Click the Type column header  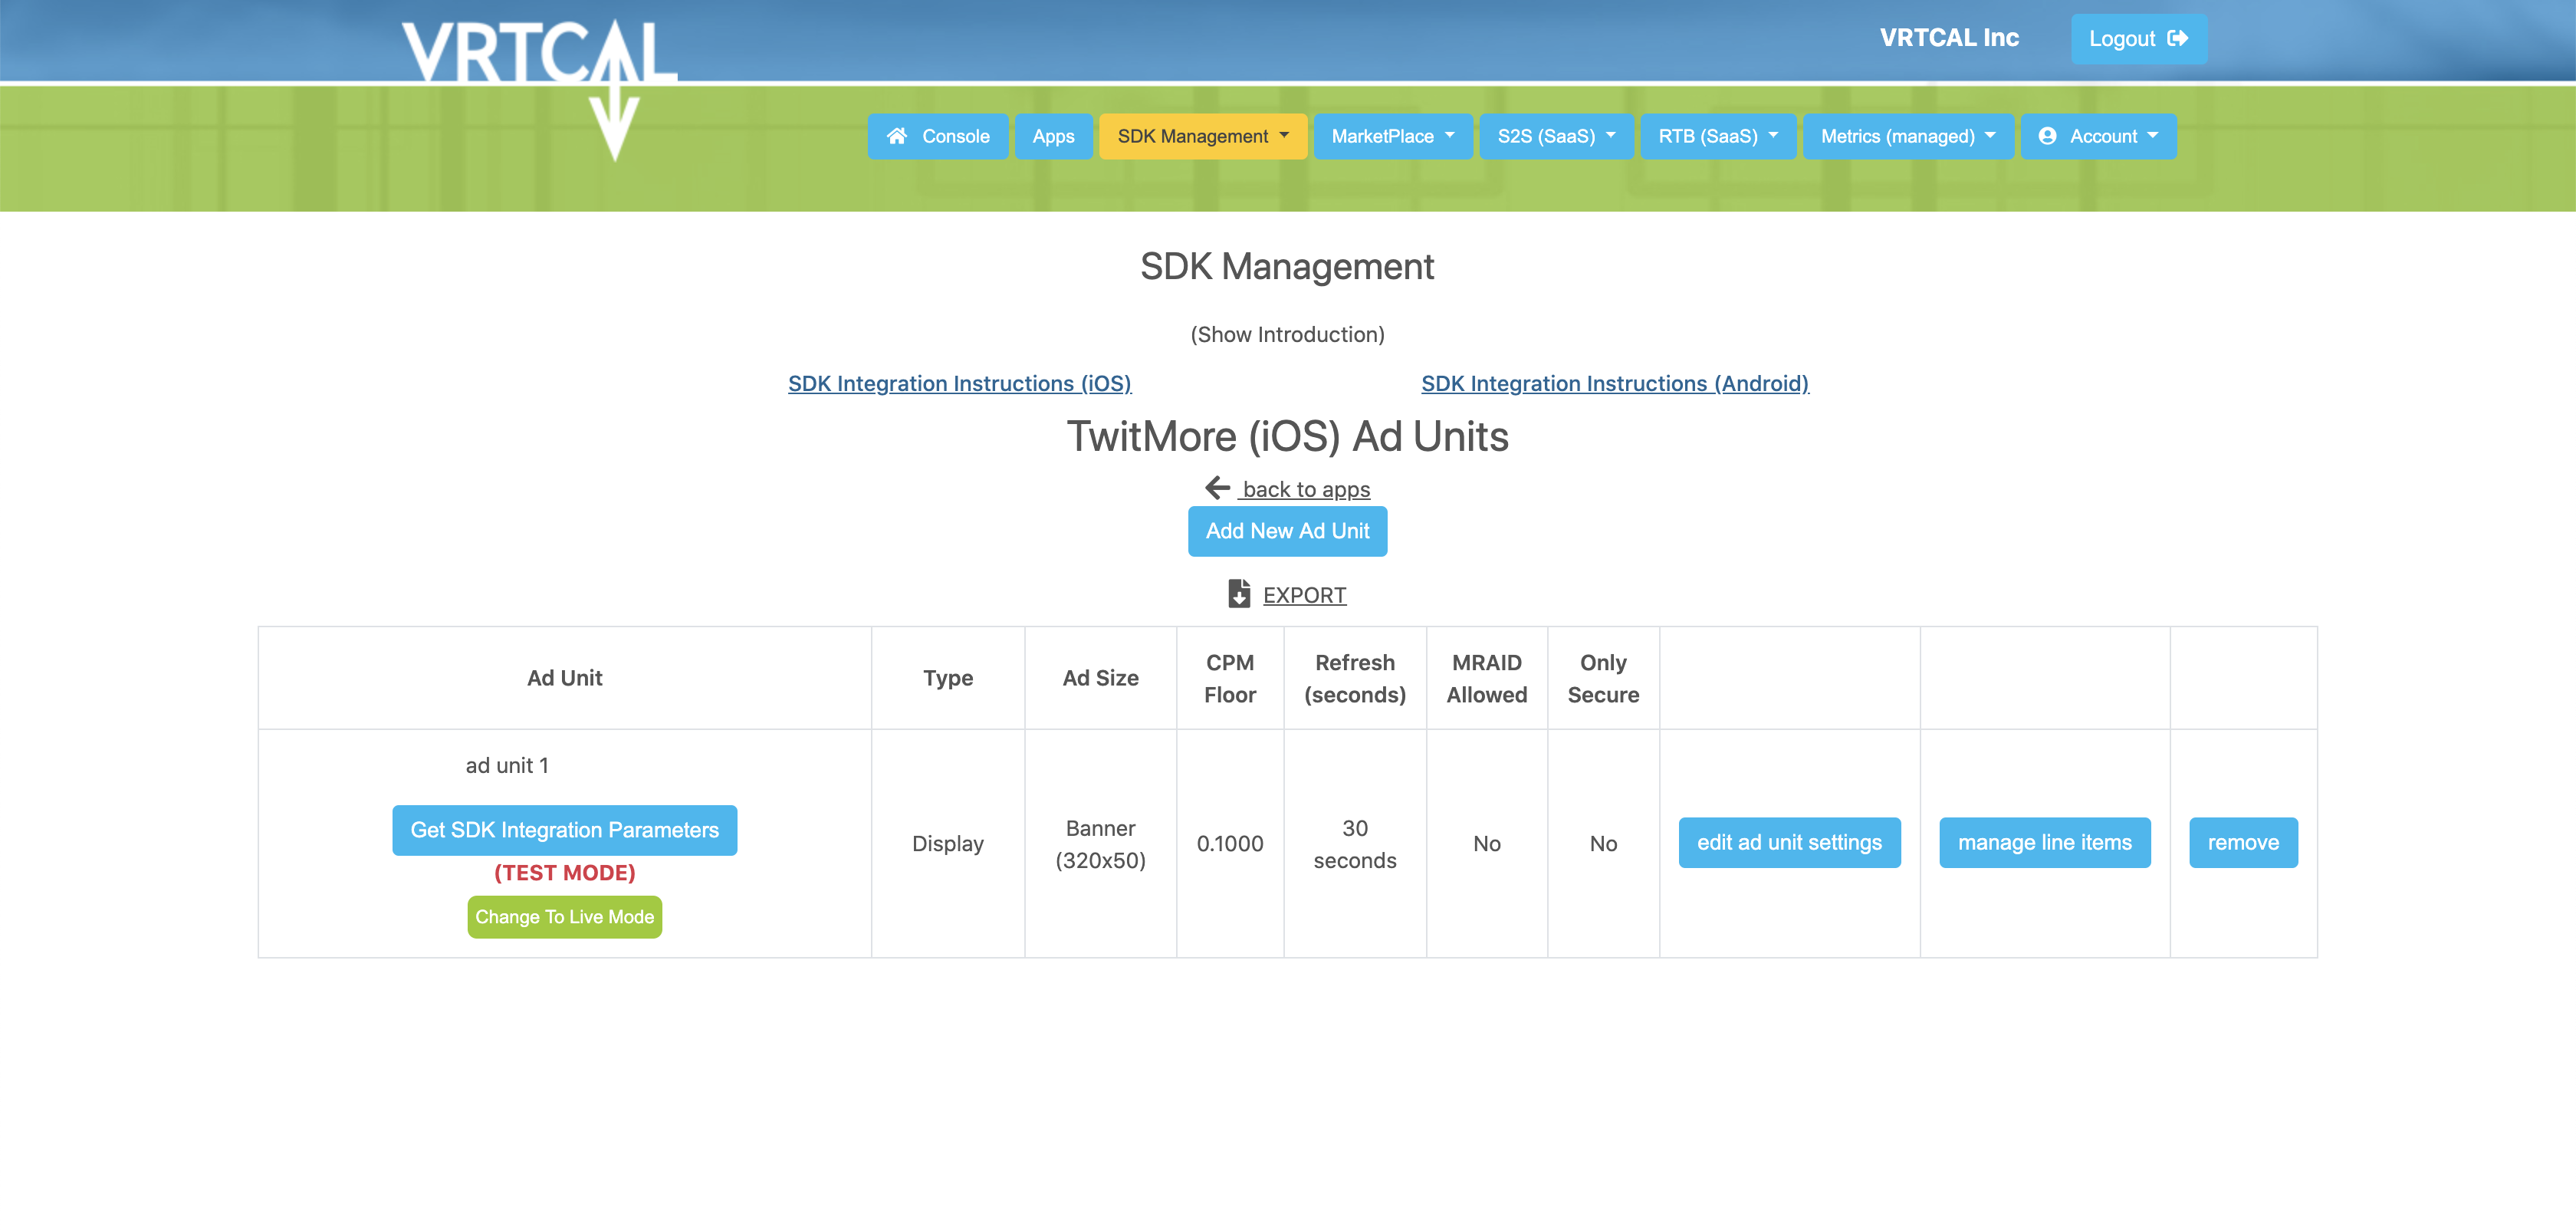click(x=947, y=679)
